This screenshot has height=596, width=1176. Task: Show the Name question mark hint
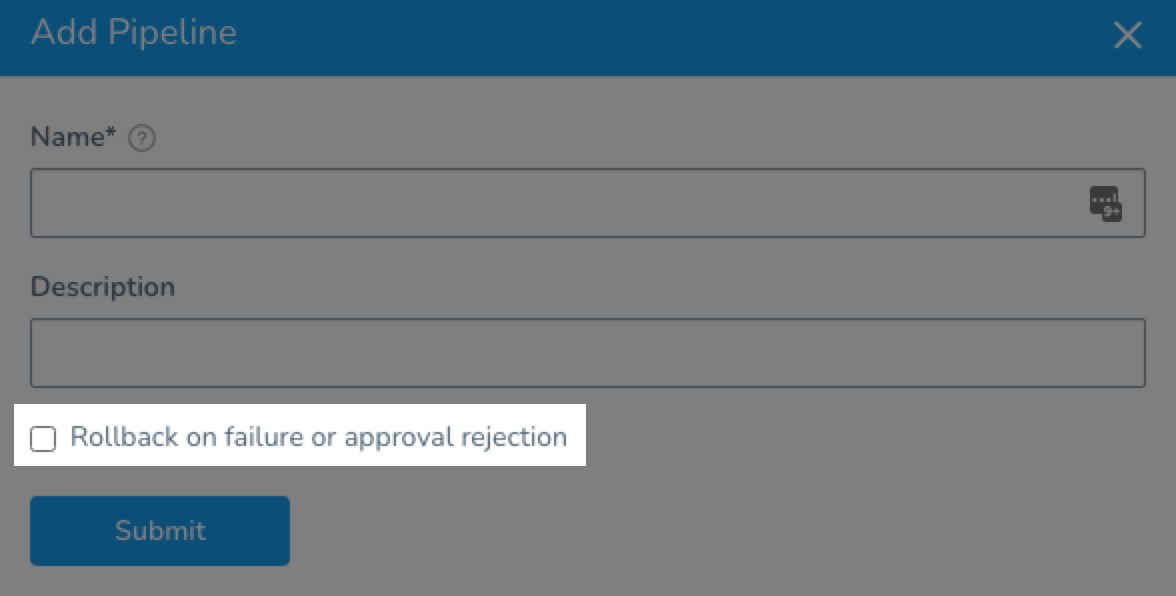[142, 138]
